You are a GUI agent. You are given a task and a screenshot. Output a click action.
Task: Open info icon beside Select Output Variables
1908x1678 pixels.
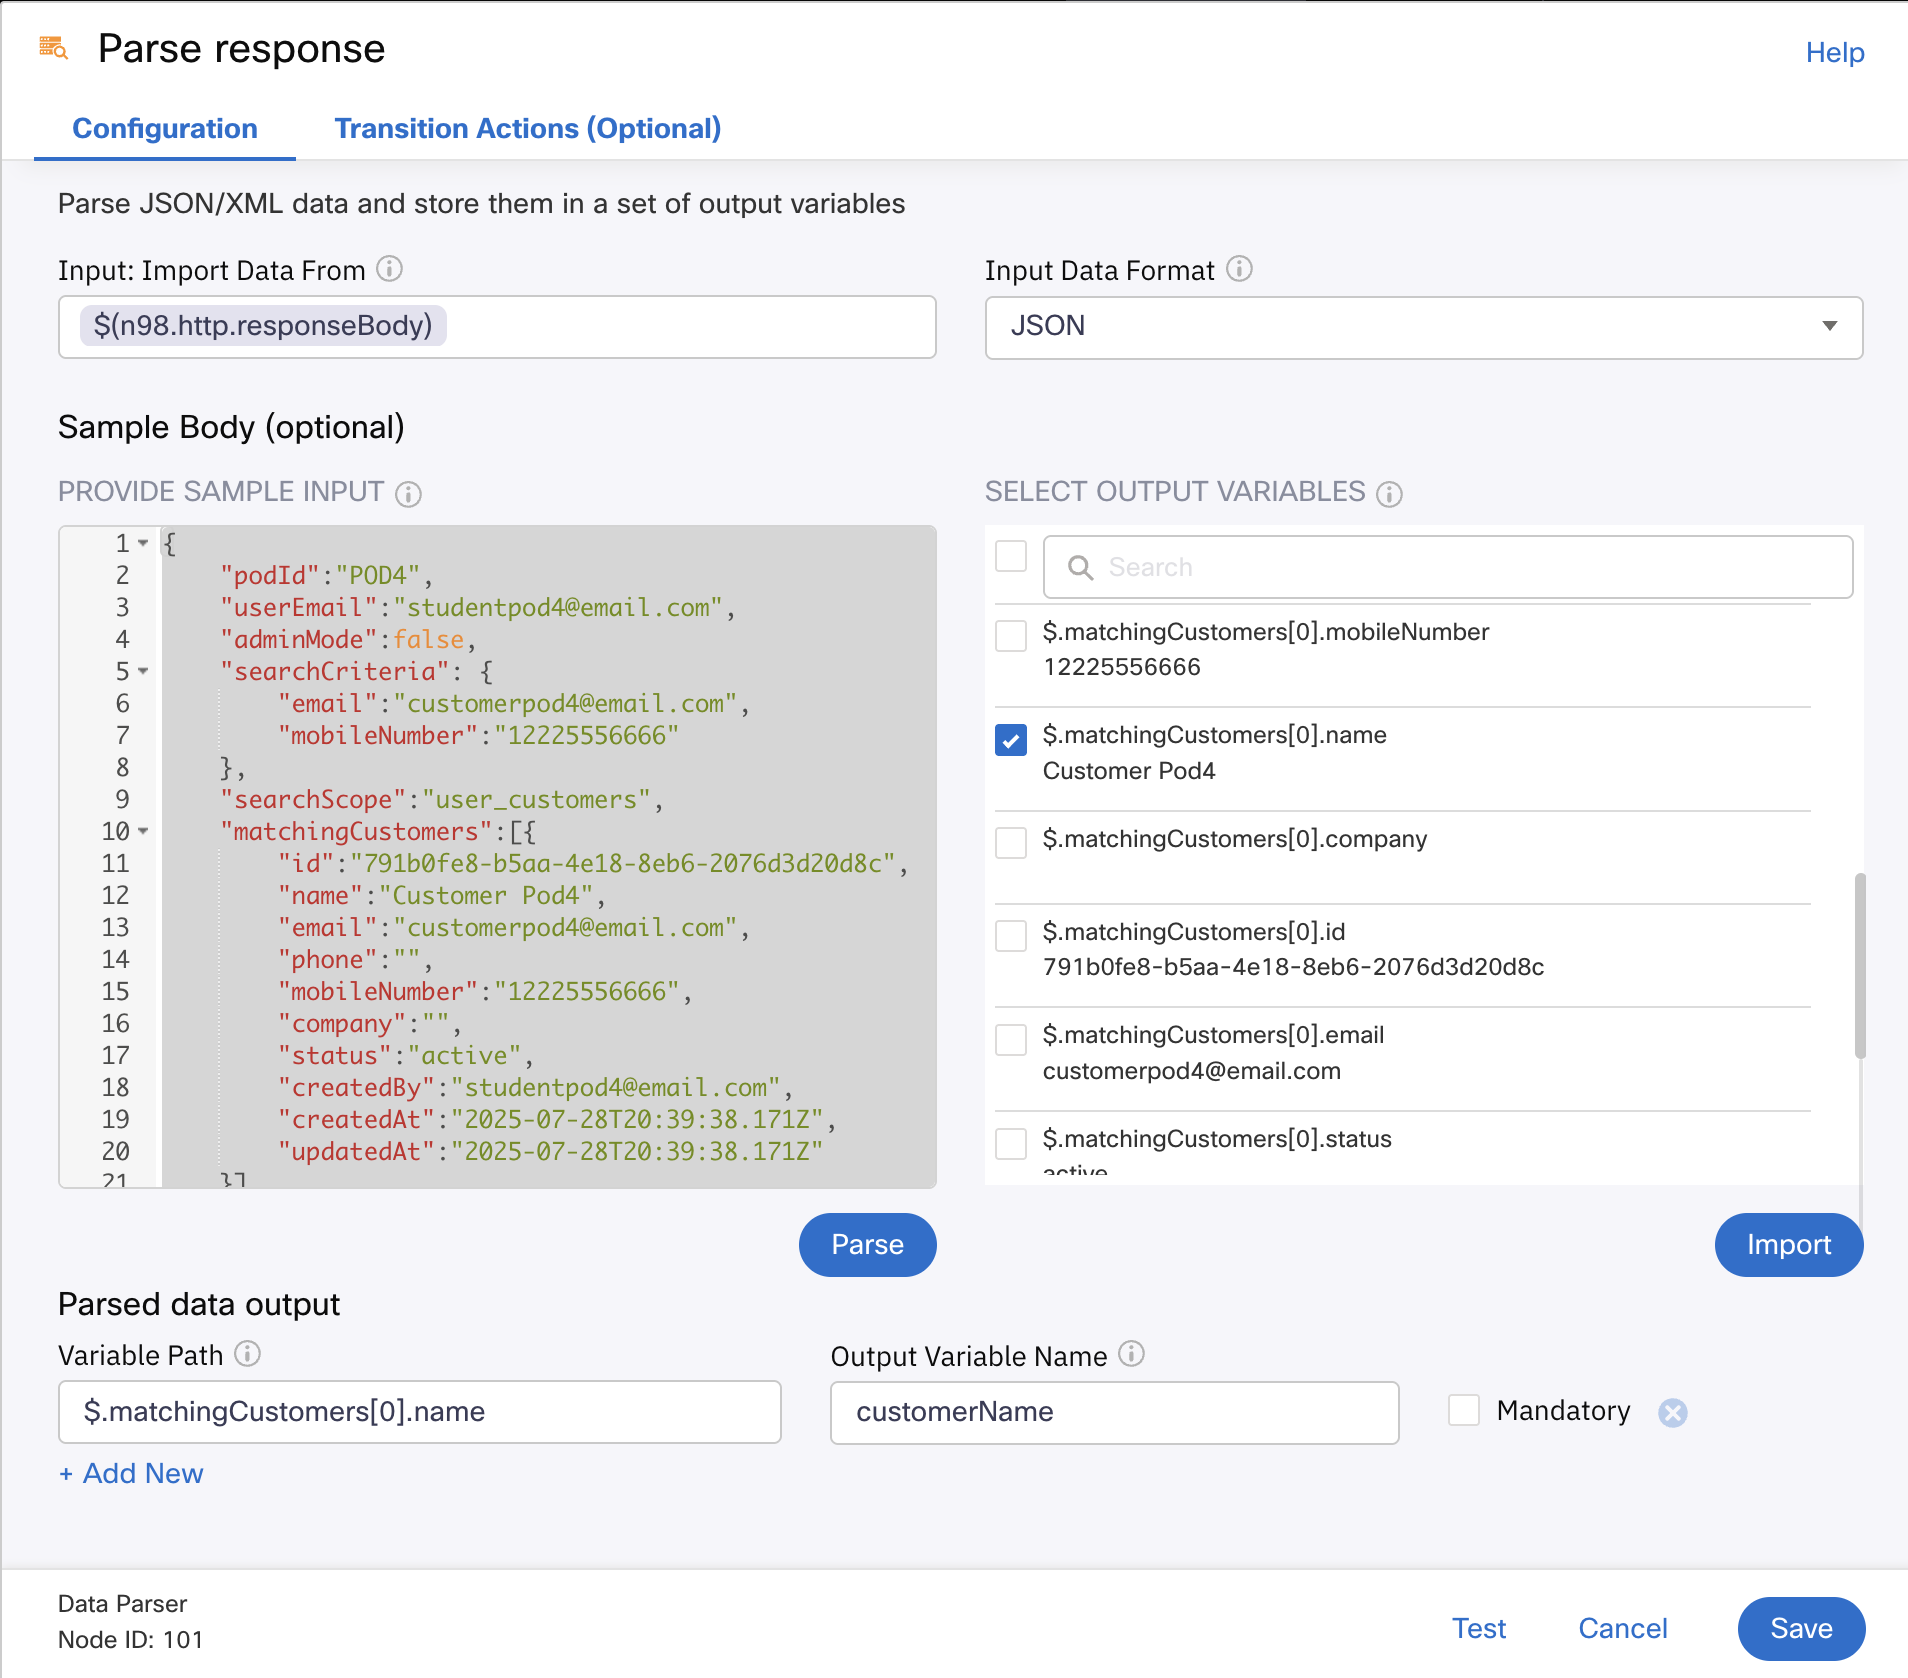[1389, 494]
